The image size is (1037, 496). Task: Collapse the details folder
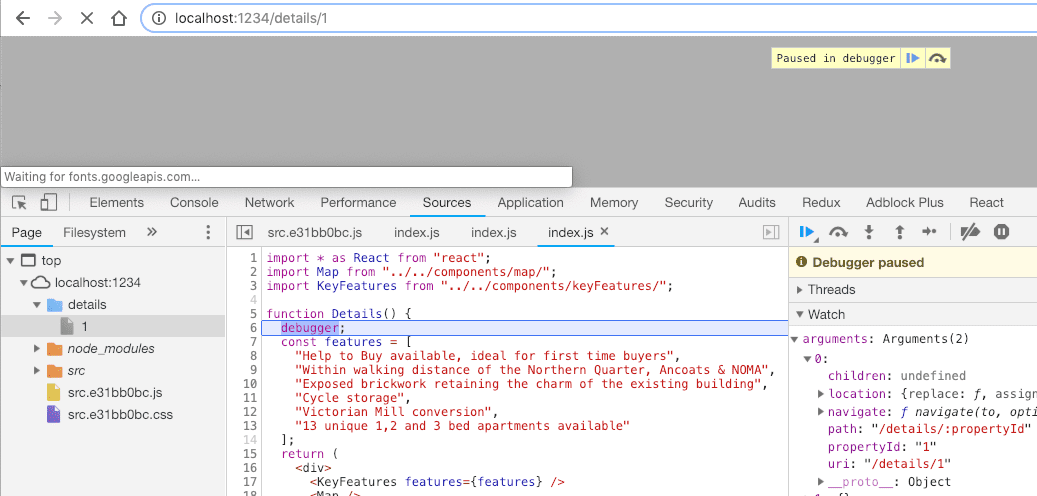(x=37, y=305)
